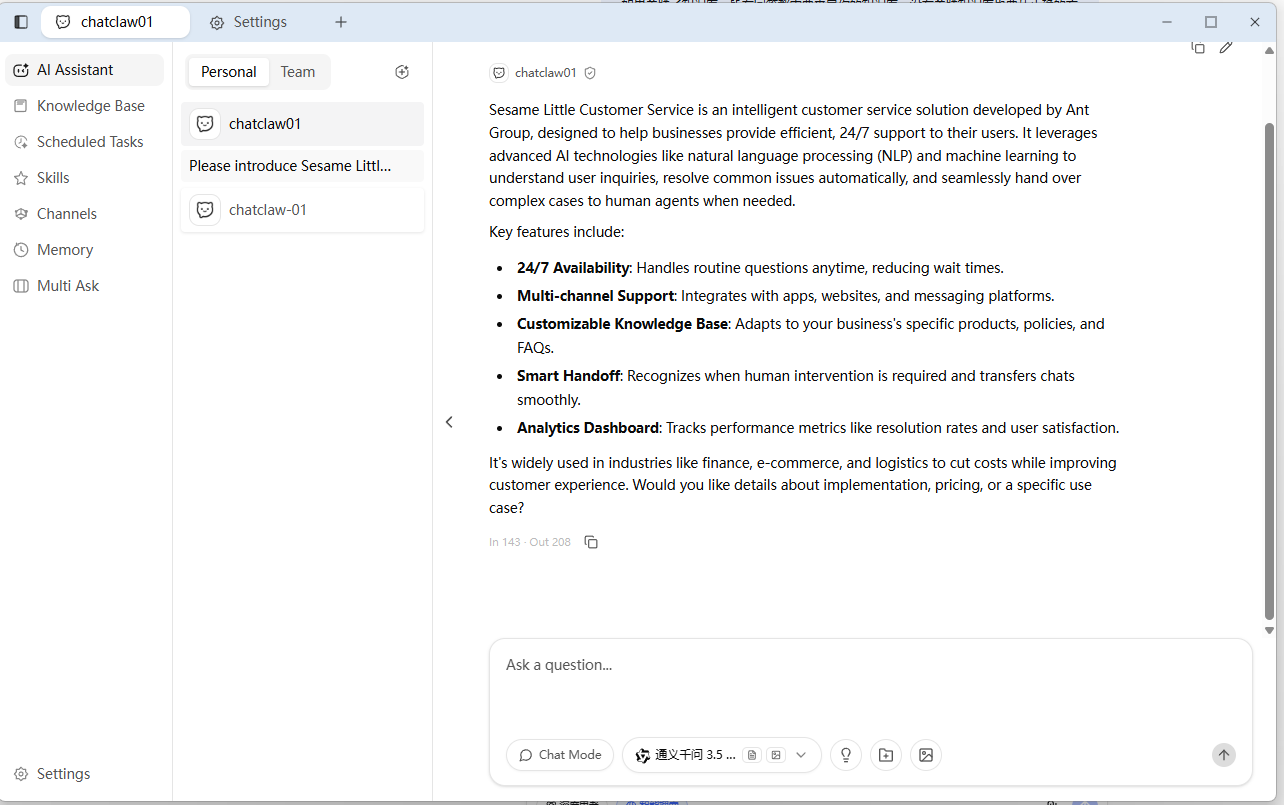Click the chat vertical scrollbar

coord(1270,370)
